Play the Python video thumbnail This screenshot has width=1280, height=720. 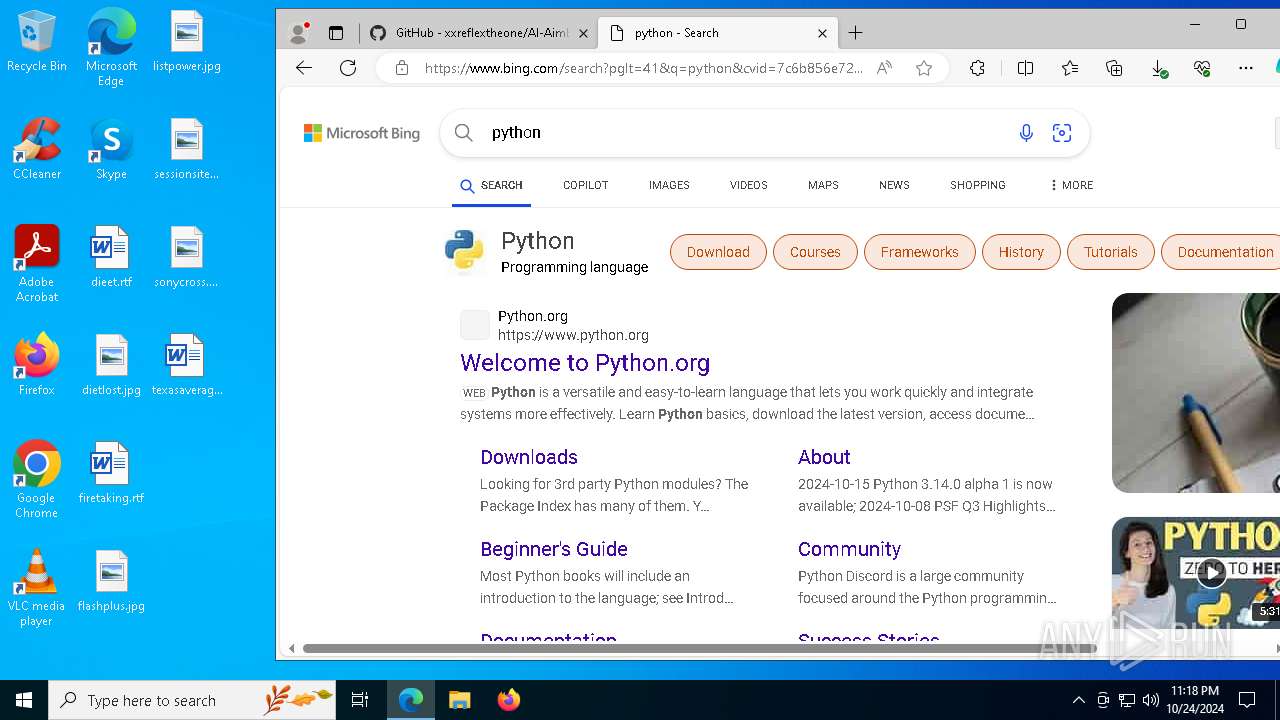pyautogui.click(x=1212, y=573)
